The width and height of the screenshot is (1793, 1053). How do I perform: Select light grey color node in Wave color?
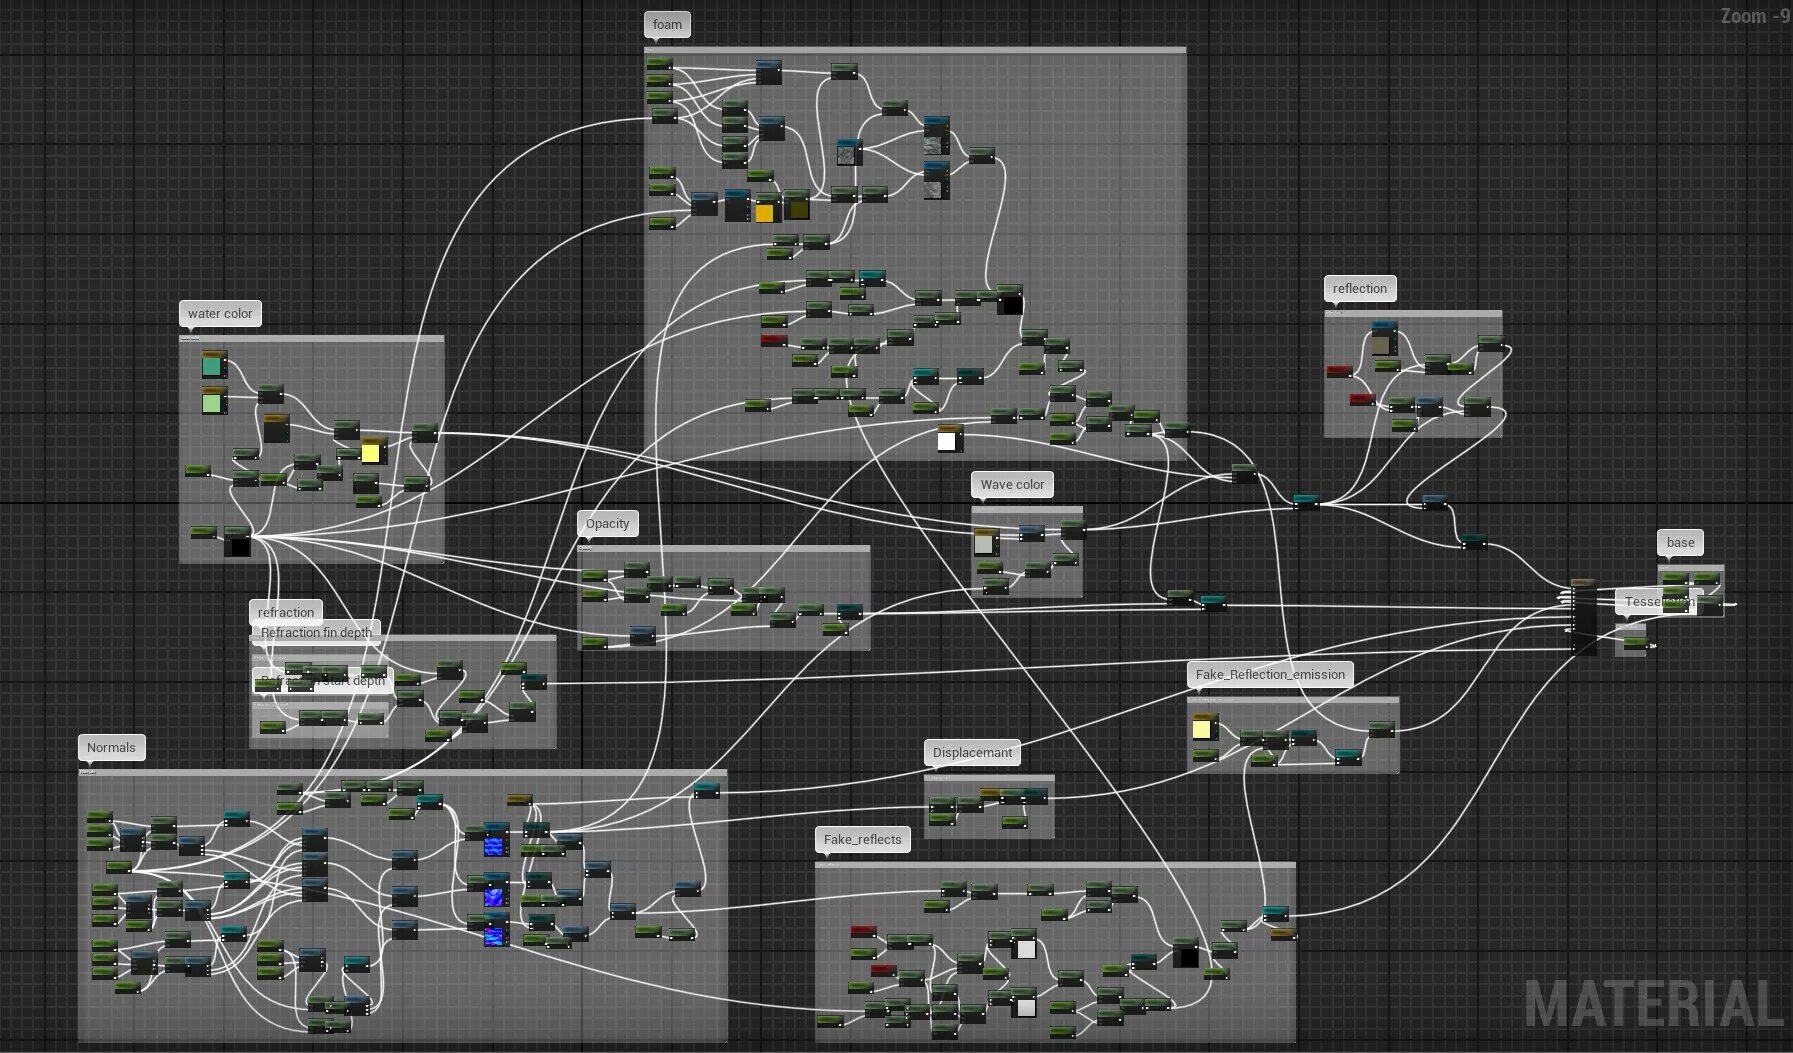[985, 542]
